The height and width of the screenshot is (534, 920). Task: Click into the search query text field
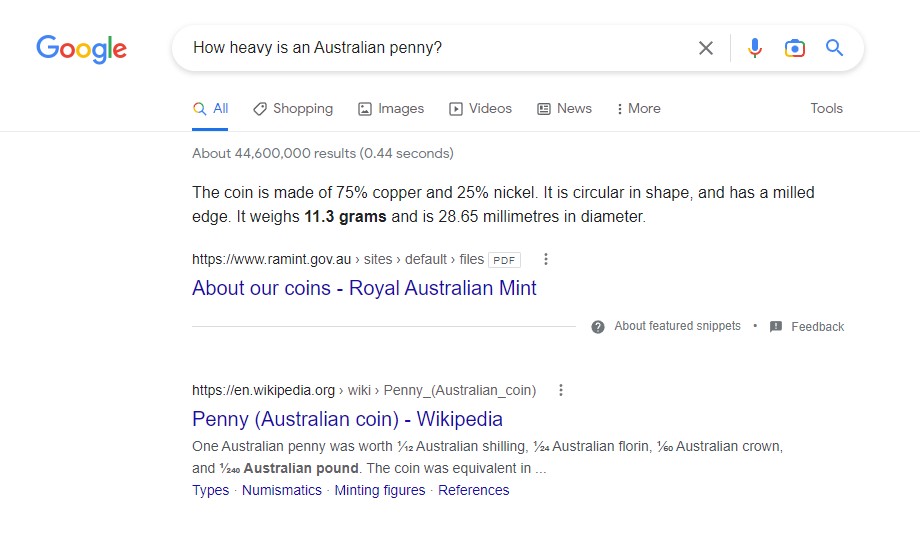434,48
